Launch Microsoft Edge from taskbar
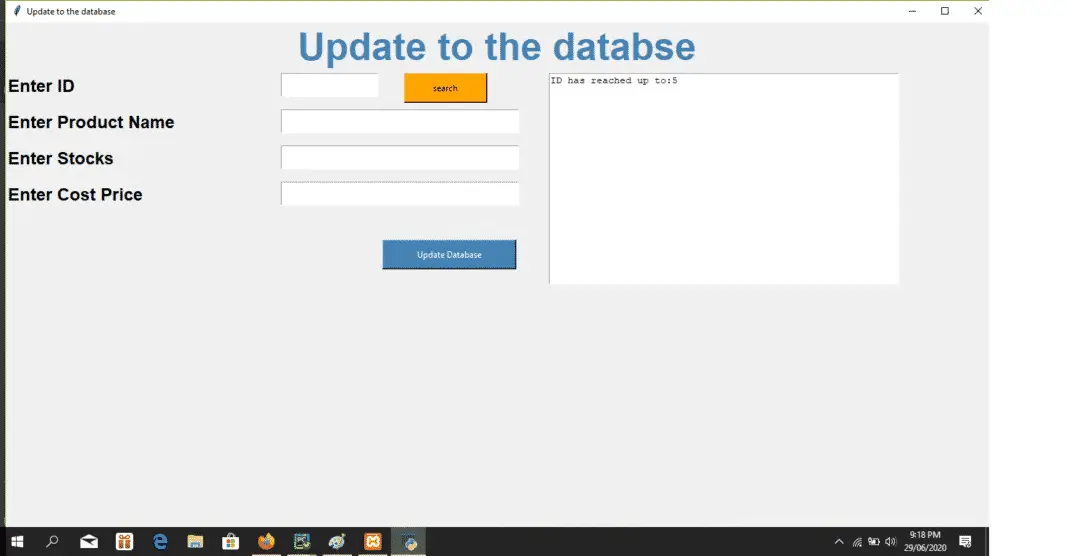The height and width of the screenshot is (556, 1068). pyautogui.click(x=160, y=542)
